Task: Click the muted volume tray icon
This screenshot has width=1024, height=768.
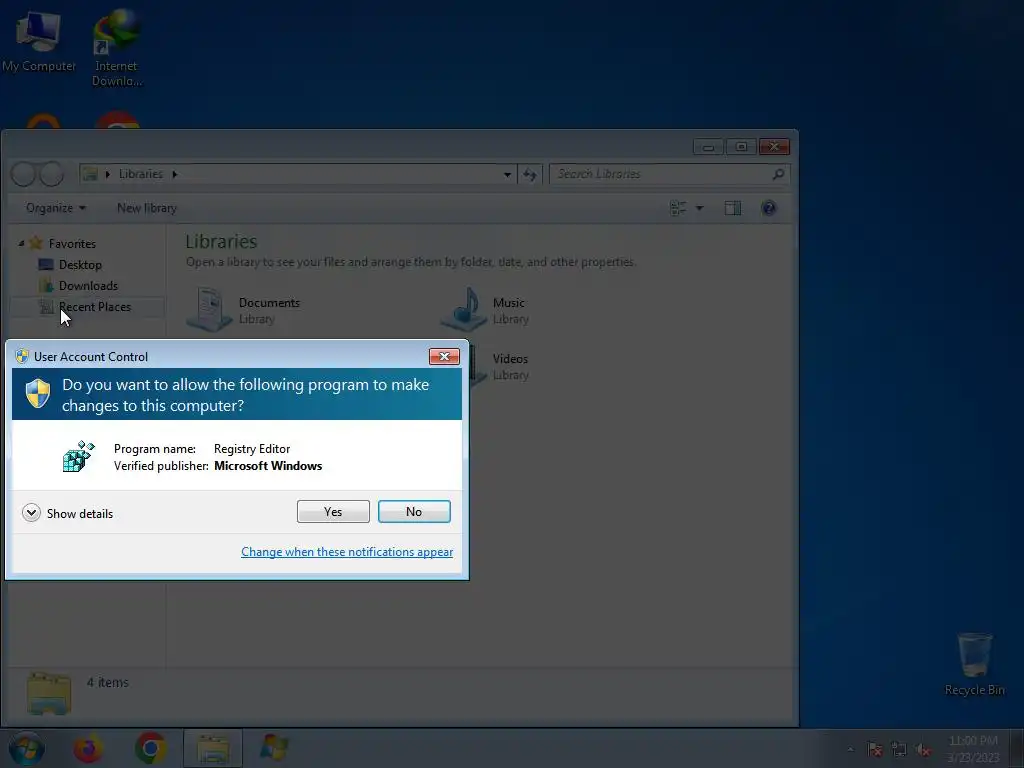Action: click(923, 749)
